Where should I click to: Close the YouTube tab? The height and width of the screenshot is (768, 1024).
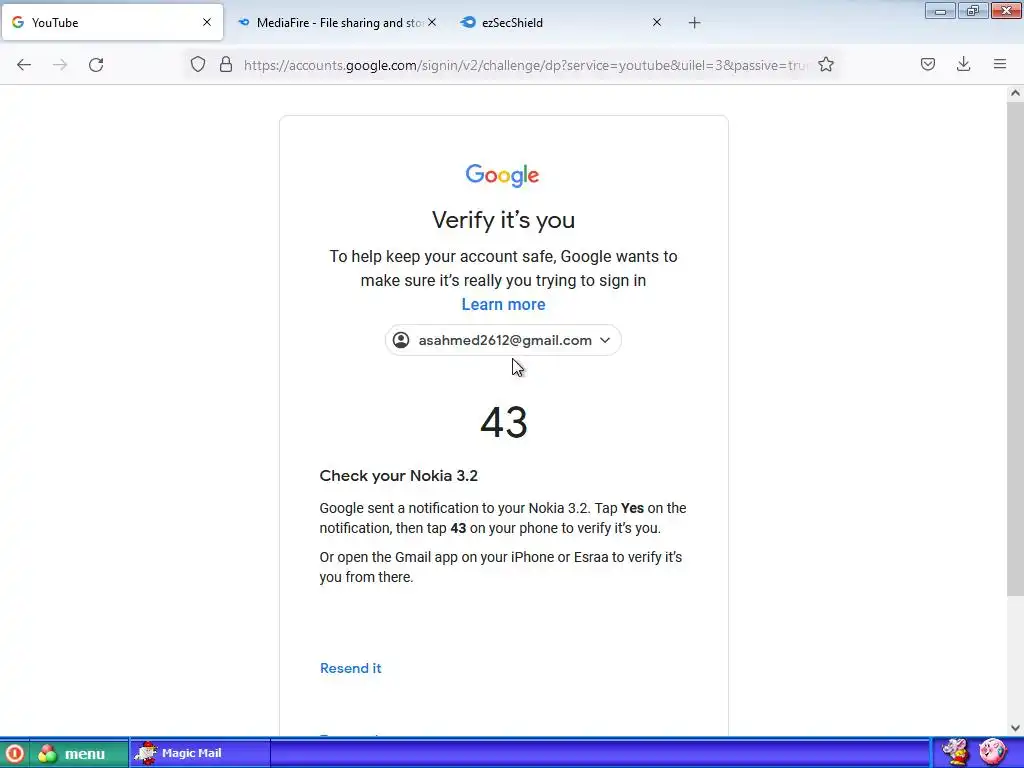[207, 22]
